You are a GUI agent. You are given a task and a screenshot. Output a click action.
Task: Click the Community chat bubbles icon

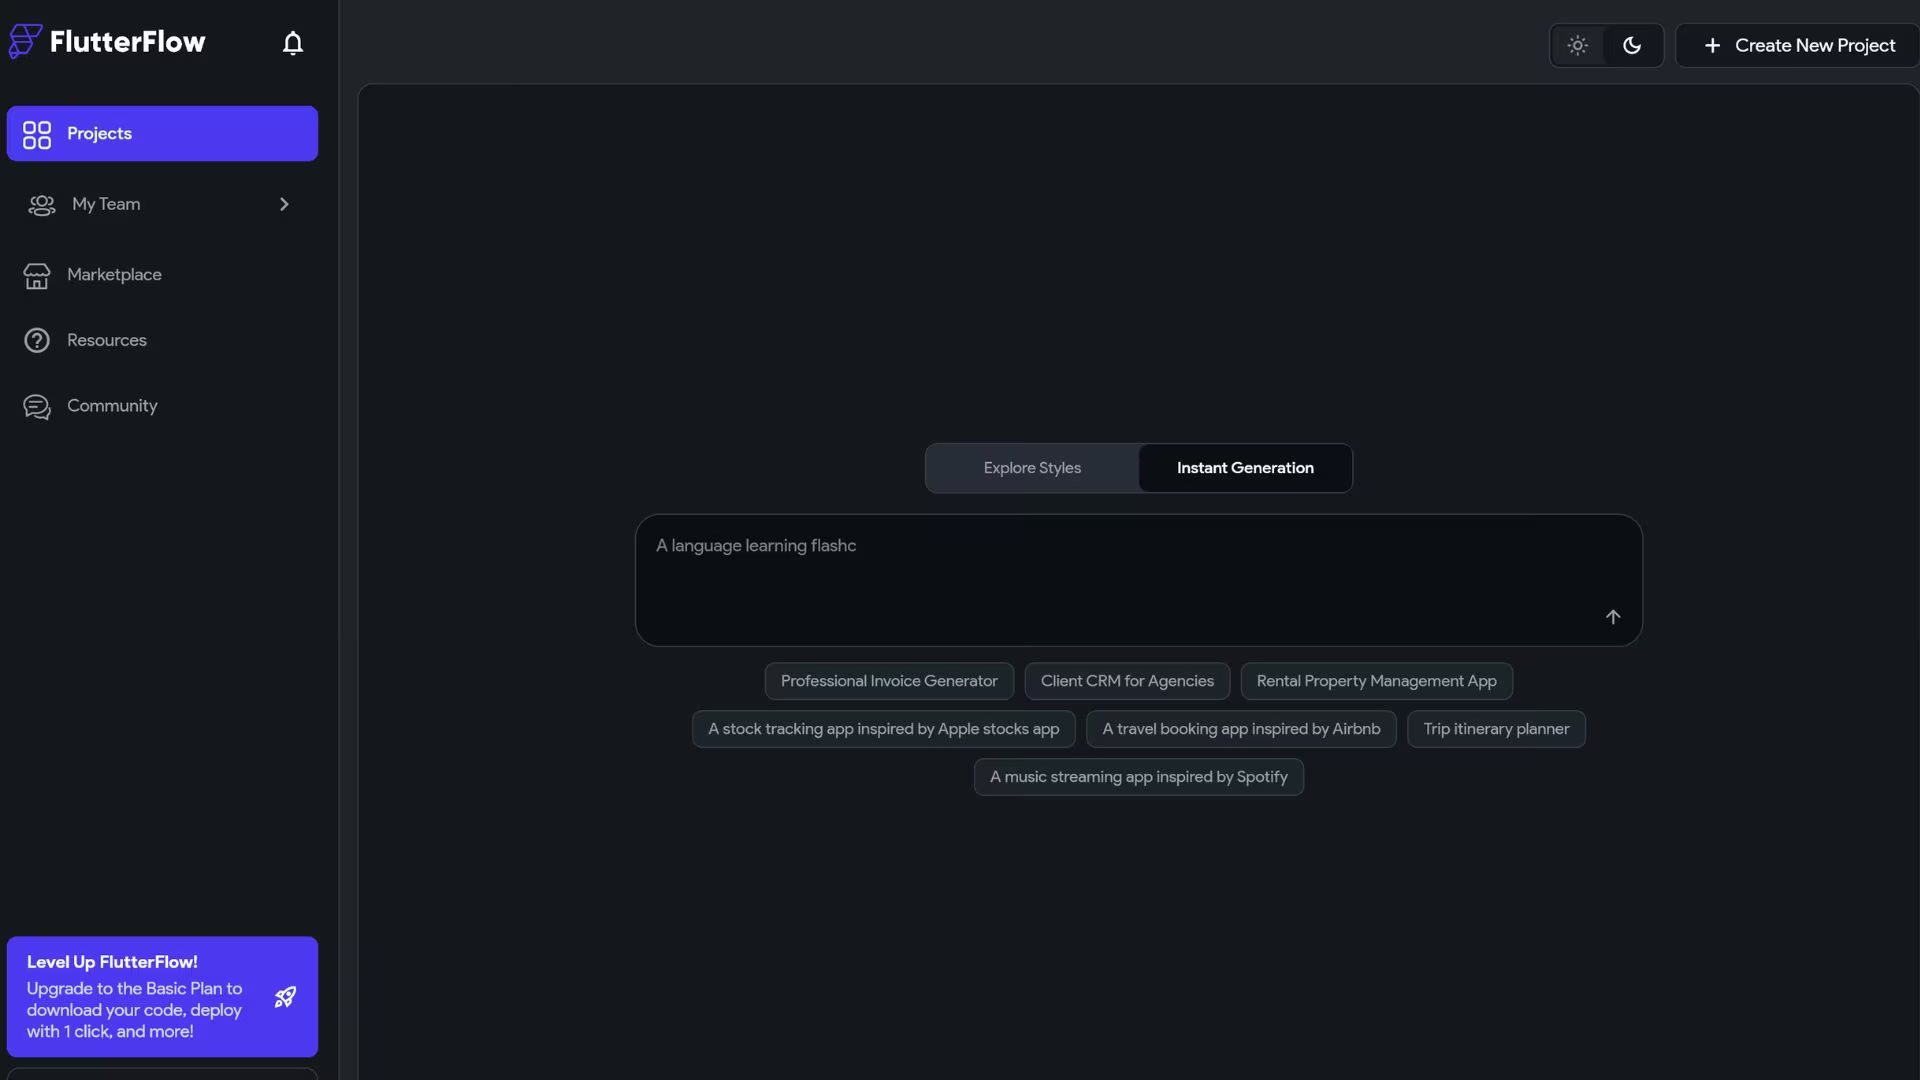pyautogui.click(x=37, y=407)
